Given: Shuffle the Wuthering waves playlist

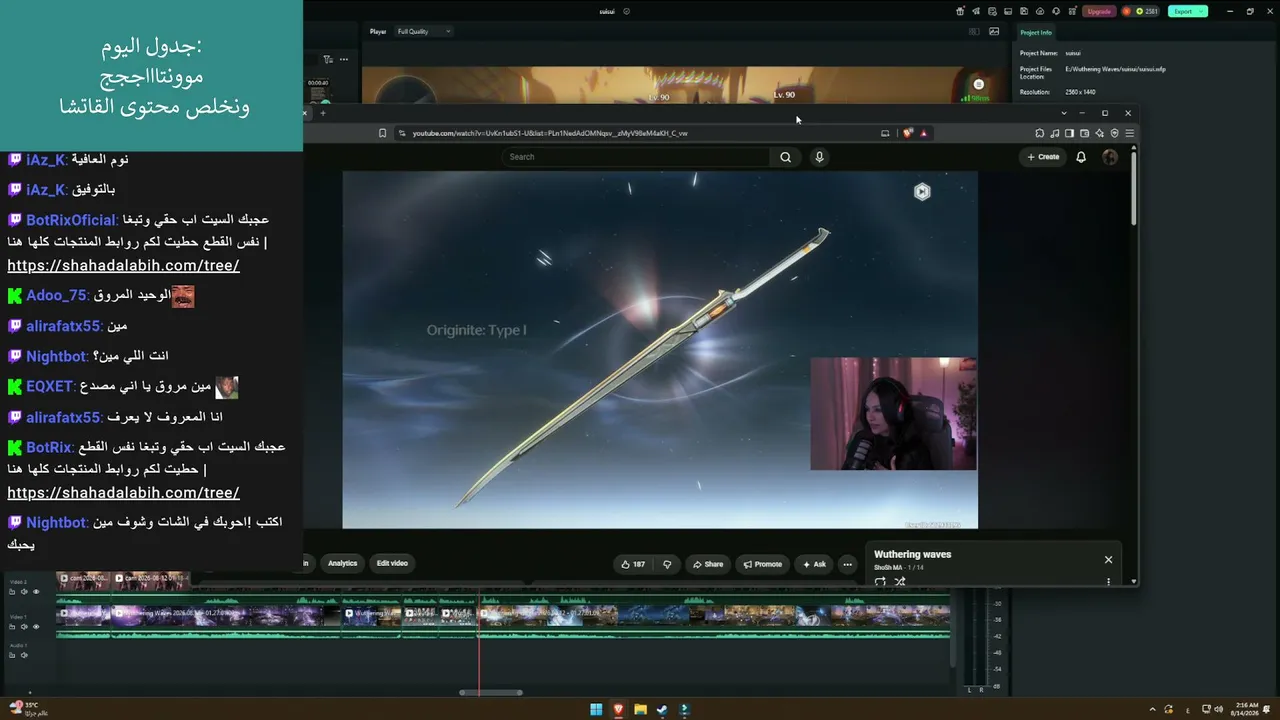Looking at the screenshot, I should tap(899, 581).
